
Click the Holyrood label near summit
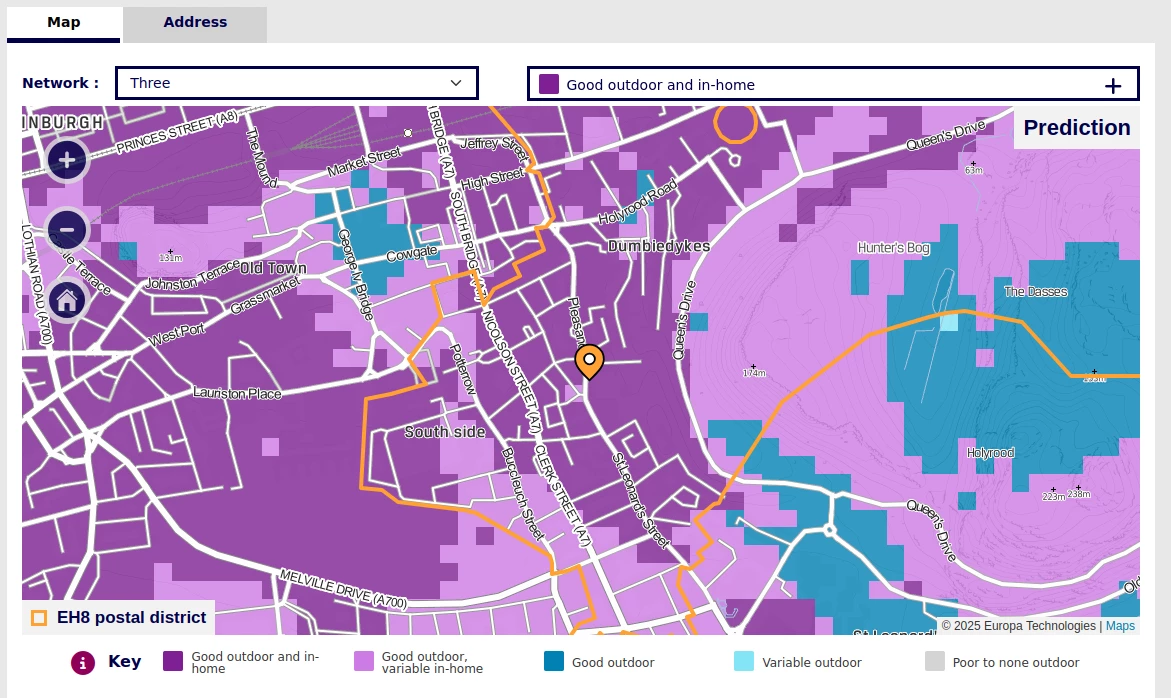[x=990, y=453]
